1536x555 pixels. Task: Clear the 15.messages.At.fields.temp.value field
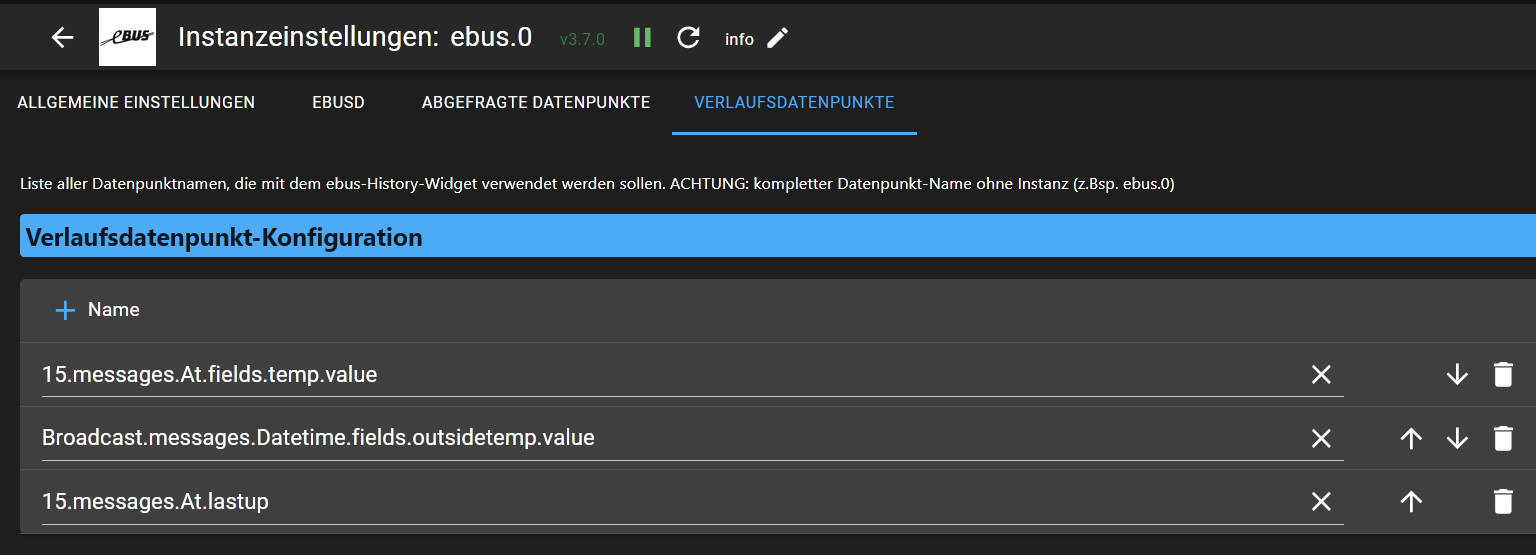(x=1321, y=374)
